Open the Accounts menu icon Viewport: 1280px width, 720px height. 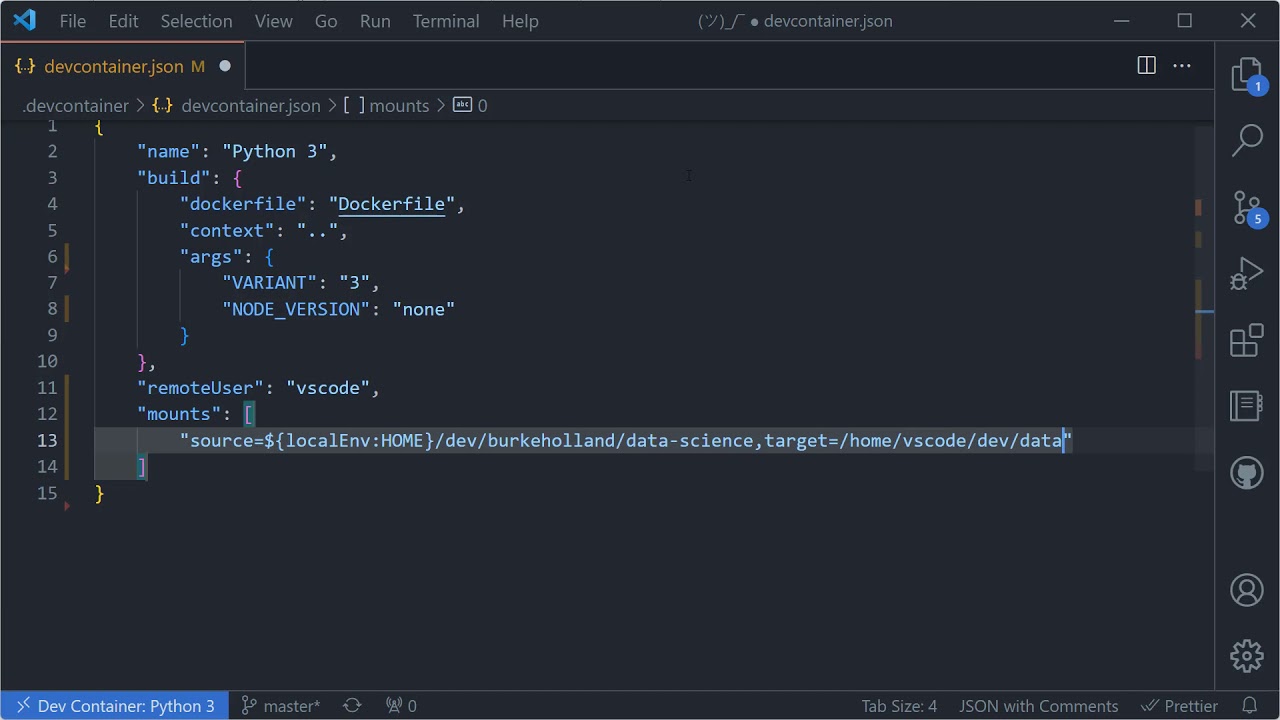coord(1247,590)
